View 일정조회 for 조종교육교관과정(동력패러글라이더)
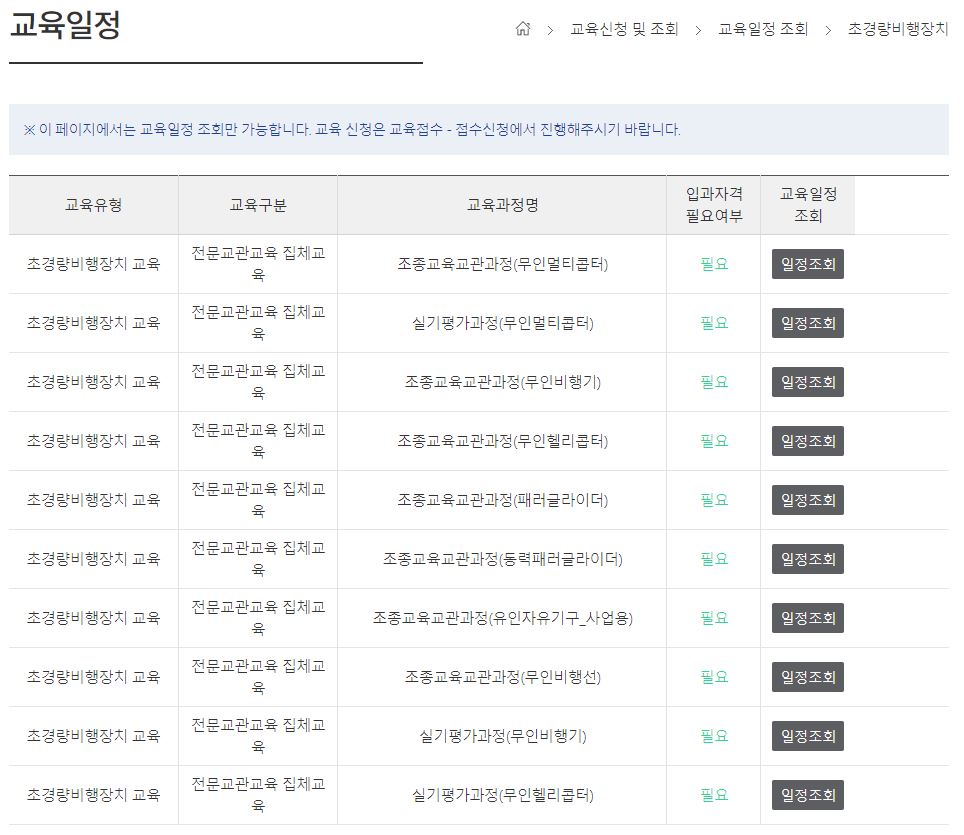The image size is (964, 835). 808,559
